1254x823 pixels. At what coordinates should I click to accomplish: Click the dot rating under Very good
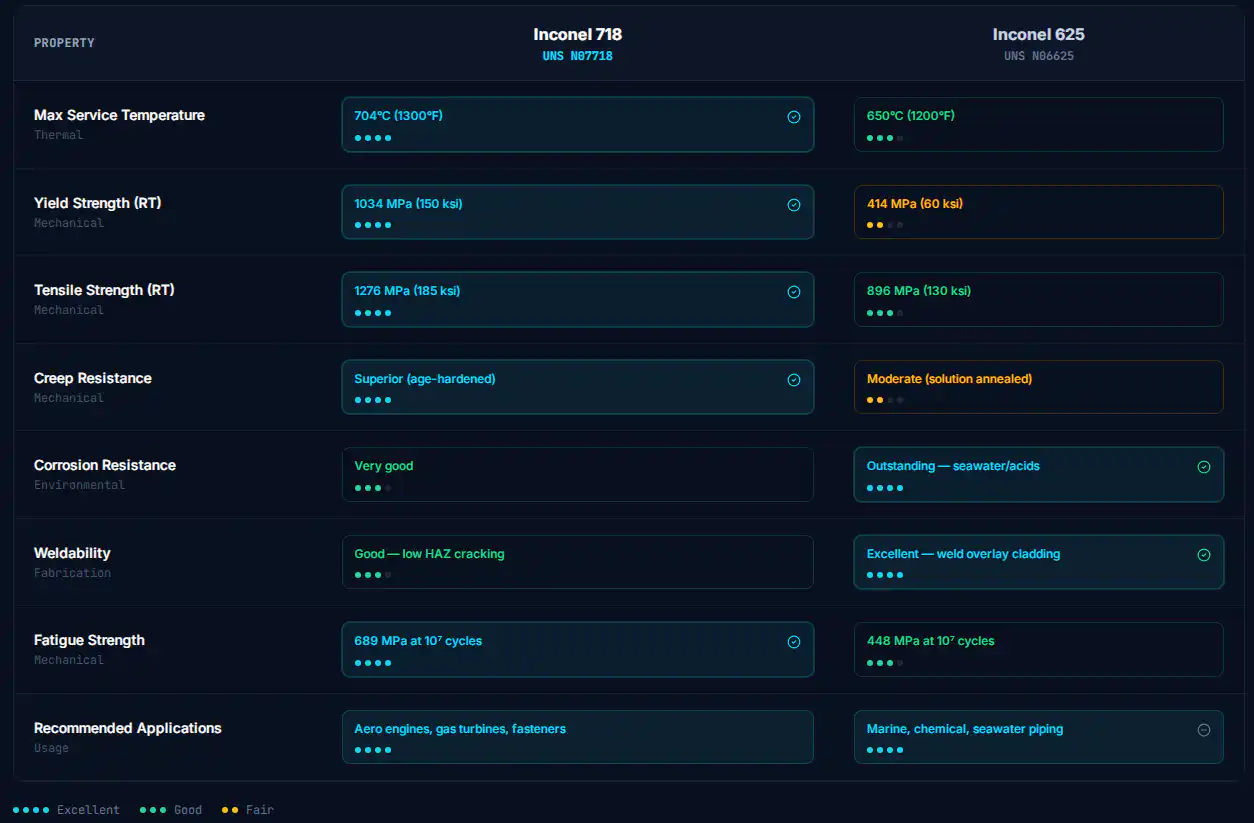(373, 488)
